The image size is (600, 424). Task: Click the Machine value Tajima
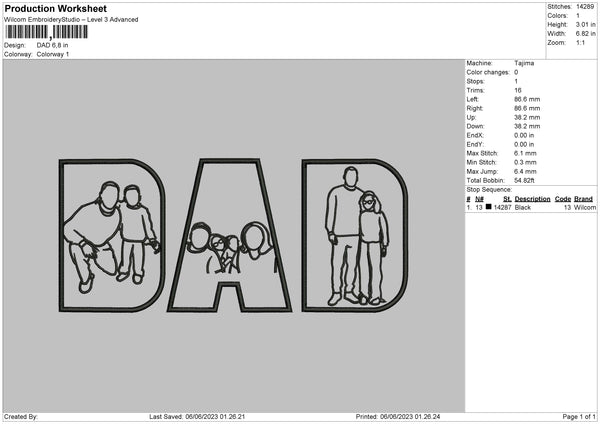(523, 62)
